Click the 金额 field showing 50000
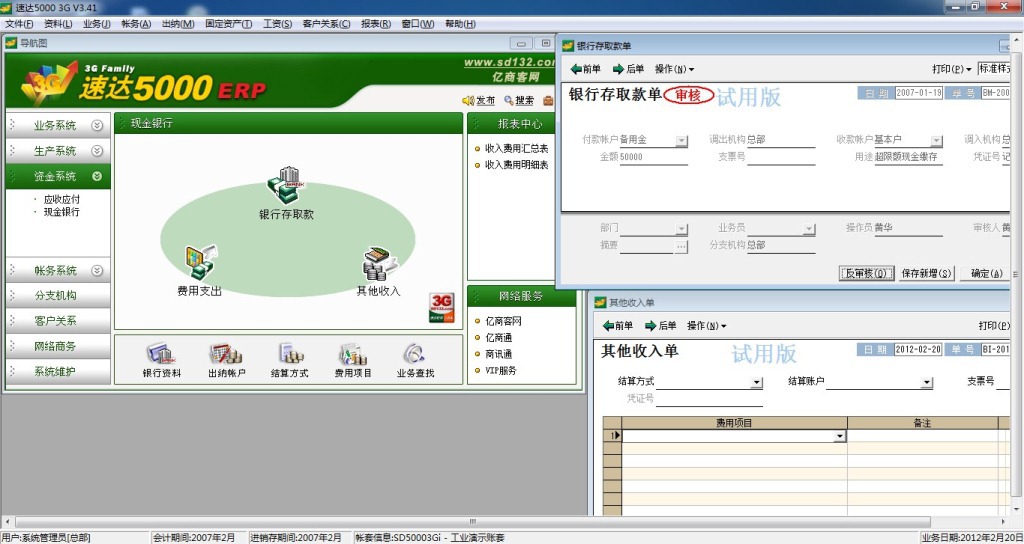Screen dimensions: 1024x544 (x=654, y=157)
